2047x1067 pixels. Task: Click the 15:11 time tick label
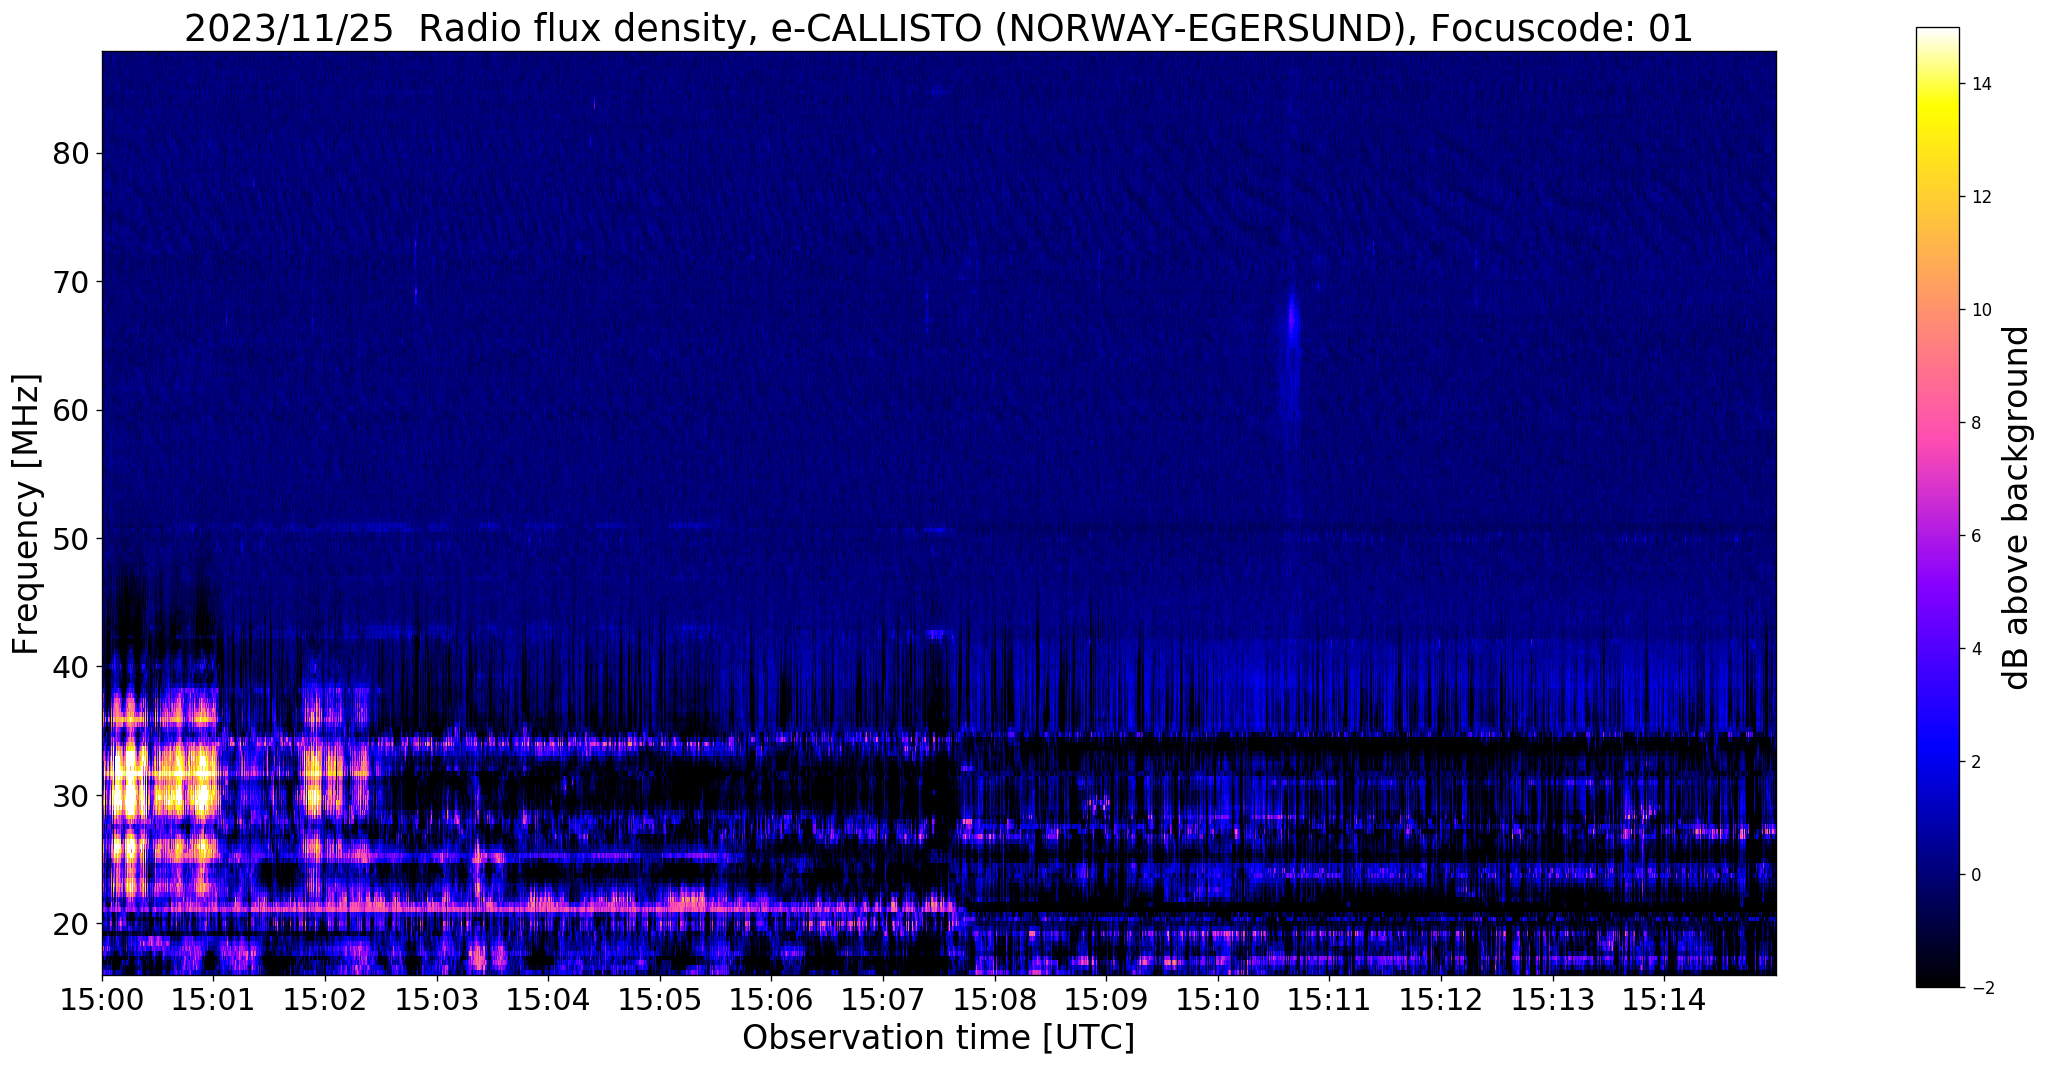1329,999
